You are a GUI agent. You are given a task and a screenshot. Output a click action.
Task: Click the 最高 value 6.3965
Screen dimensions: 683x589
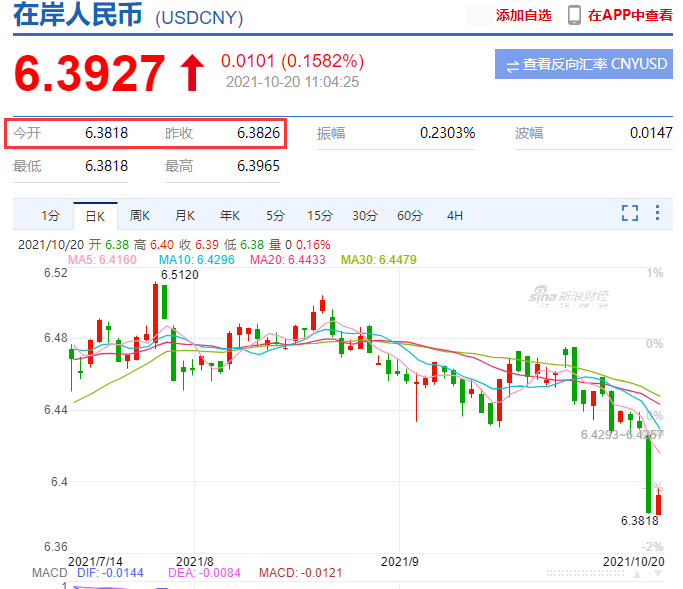258,166
